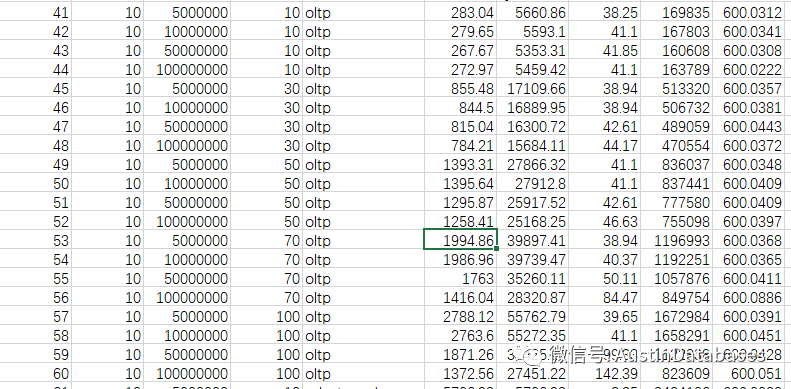Select cell with value 815.04

460,126
